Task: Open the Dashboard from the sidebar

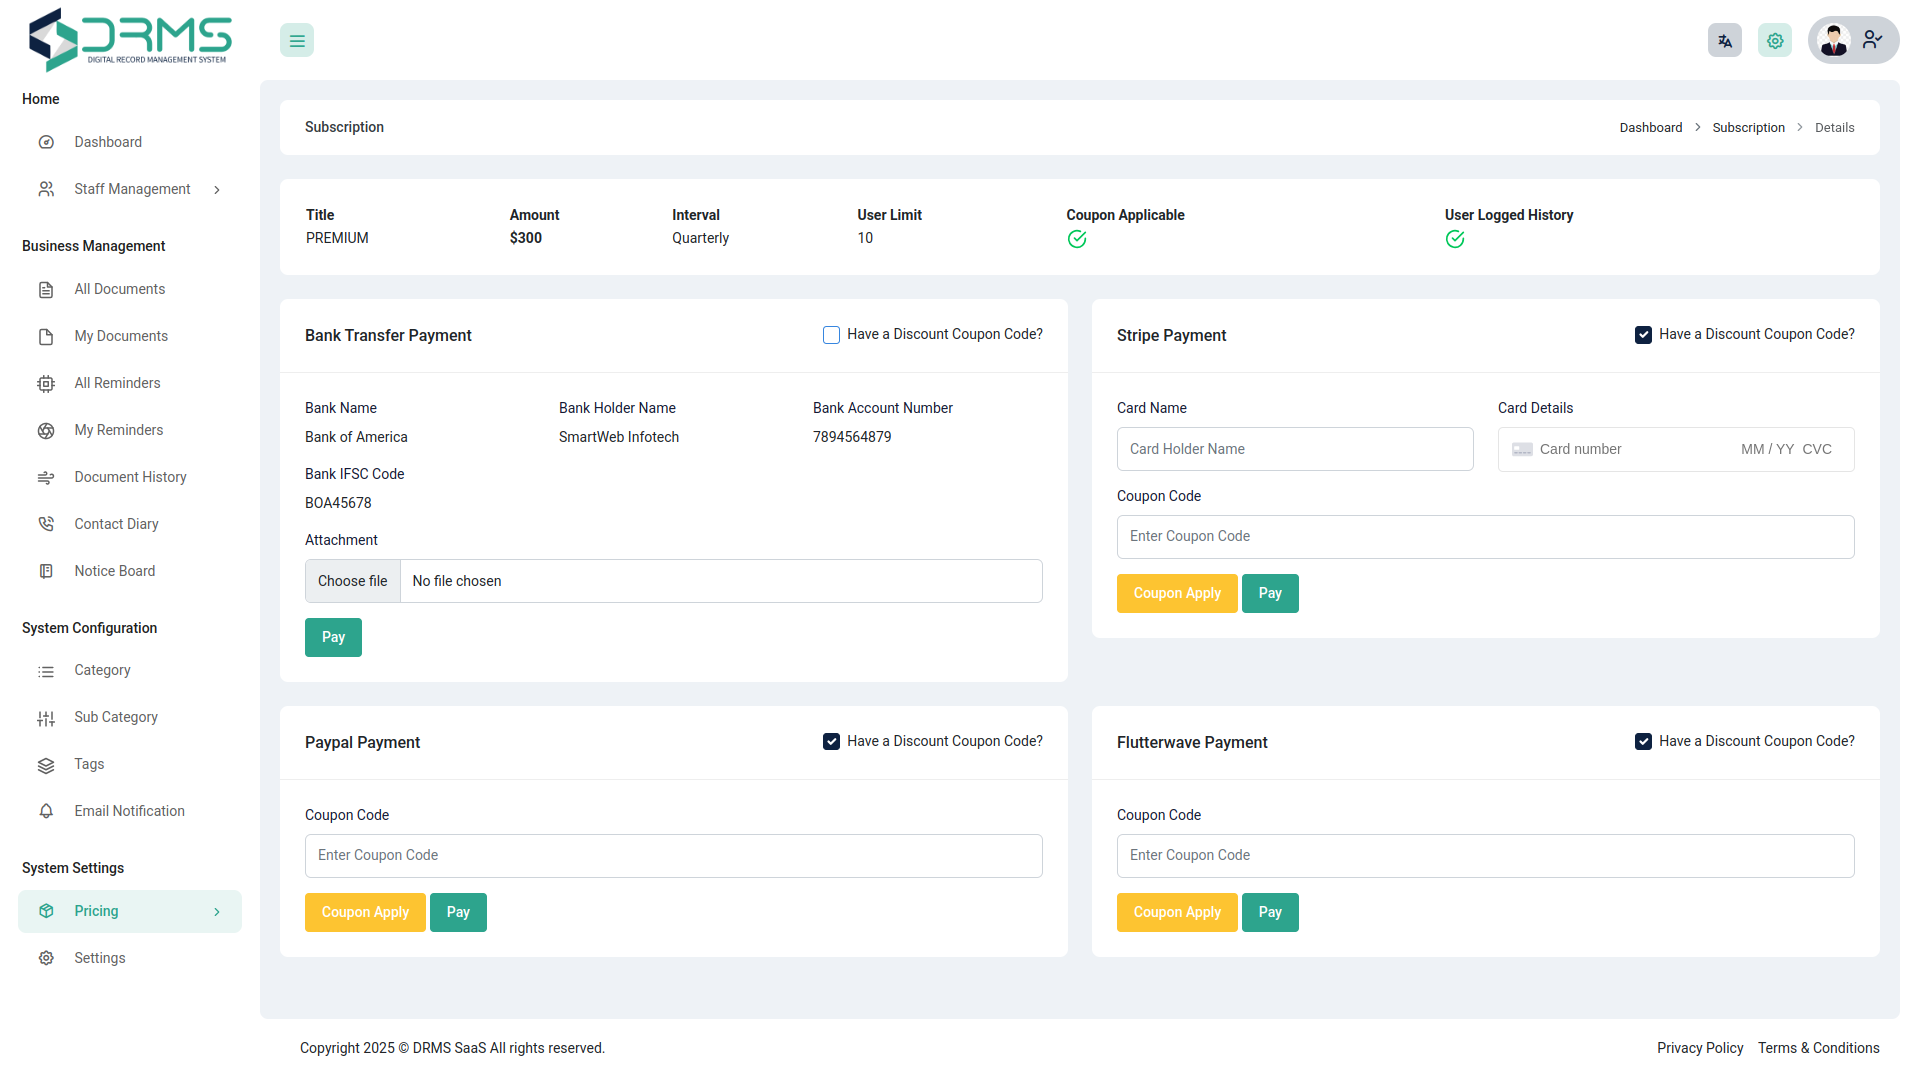Action: (108, 141)
